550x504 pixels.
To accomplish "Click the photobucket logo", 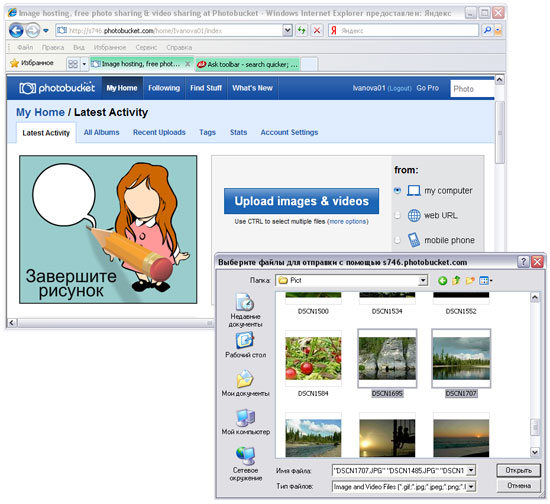I will point(57,88).
